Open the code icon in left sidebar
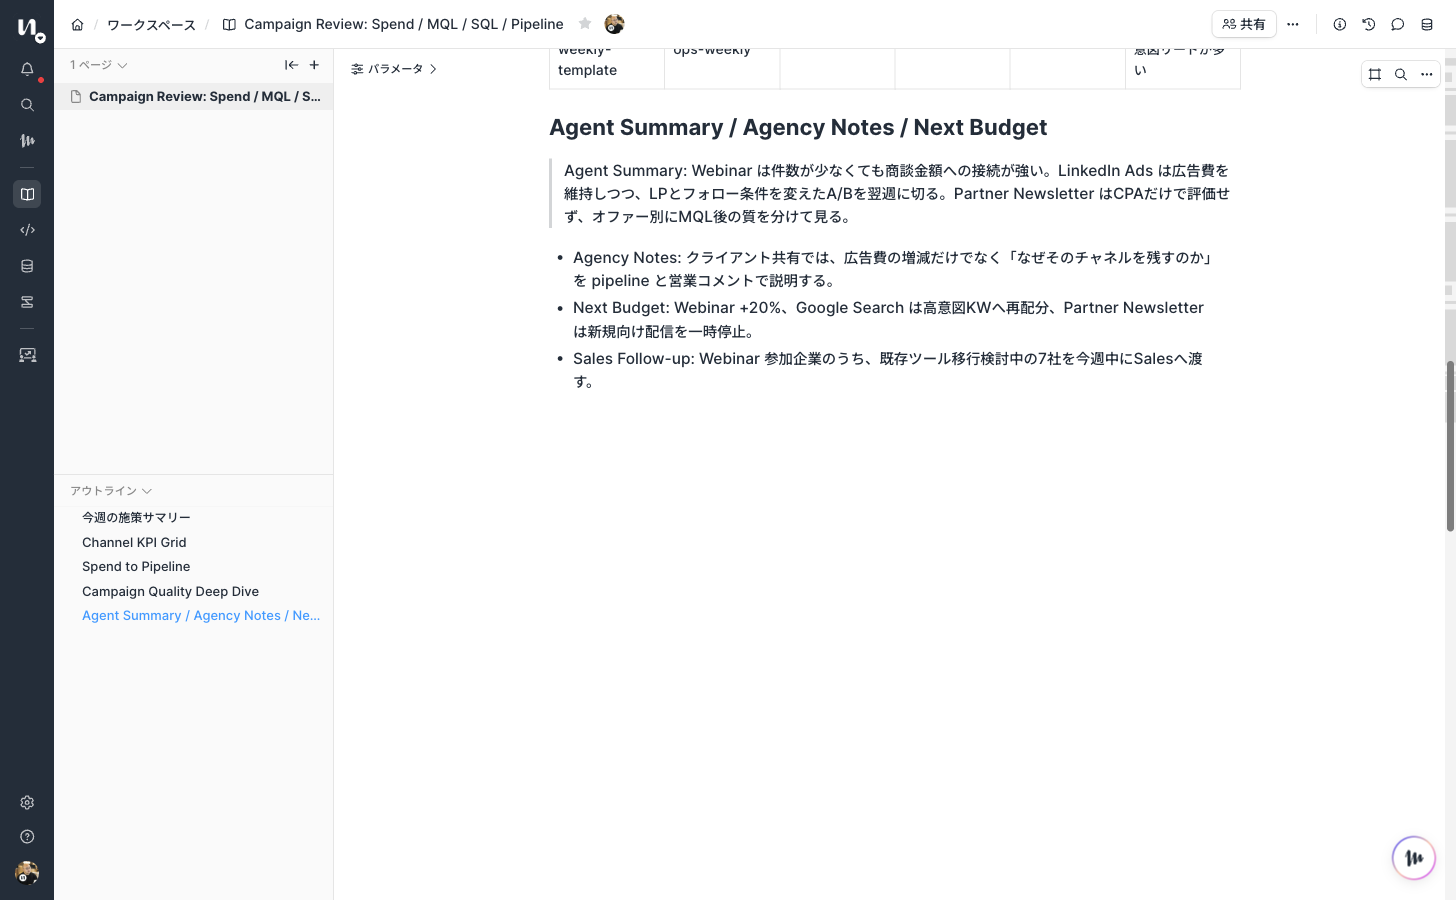 27,230
